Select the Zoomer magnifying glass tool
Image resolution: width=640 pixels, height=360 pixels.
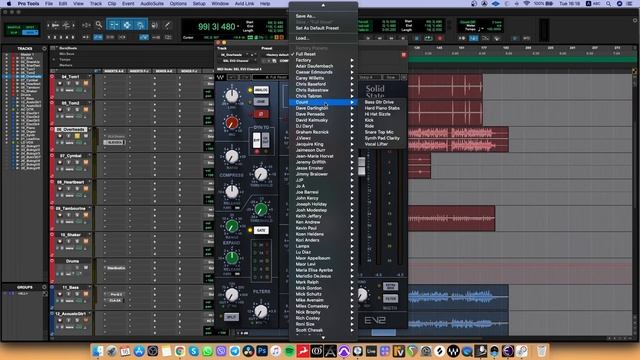point(99,25)
